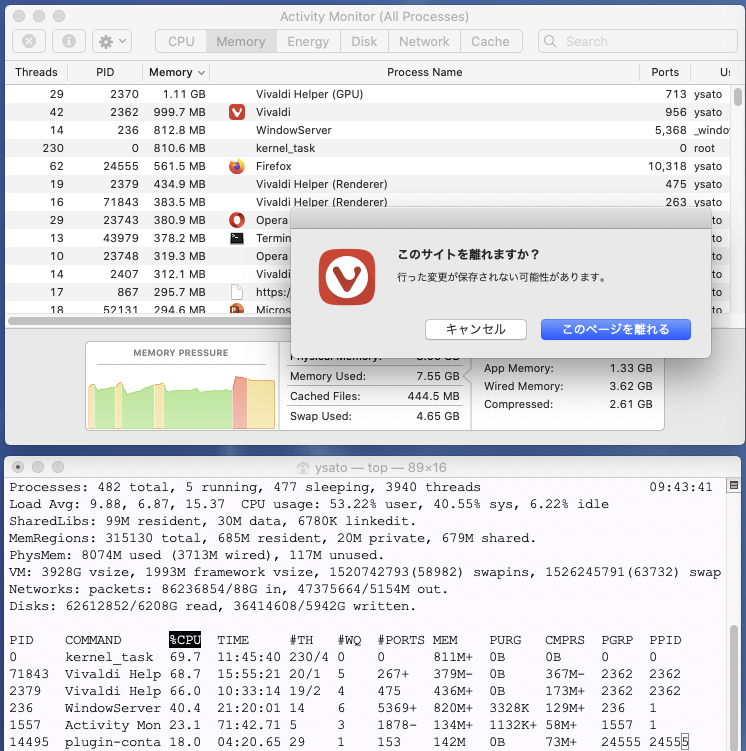Switch to the CPU tab
The image size is (746, 751).
tap(181, 41)
